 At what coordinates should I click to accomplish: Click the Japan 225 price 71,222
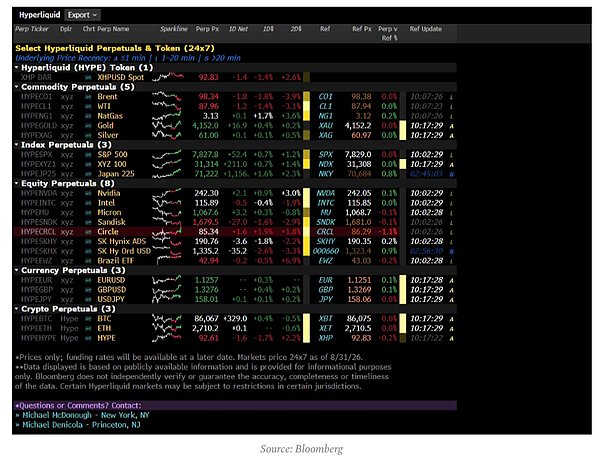[206, 174]
